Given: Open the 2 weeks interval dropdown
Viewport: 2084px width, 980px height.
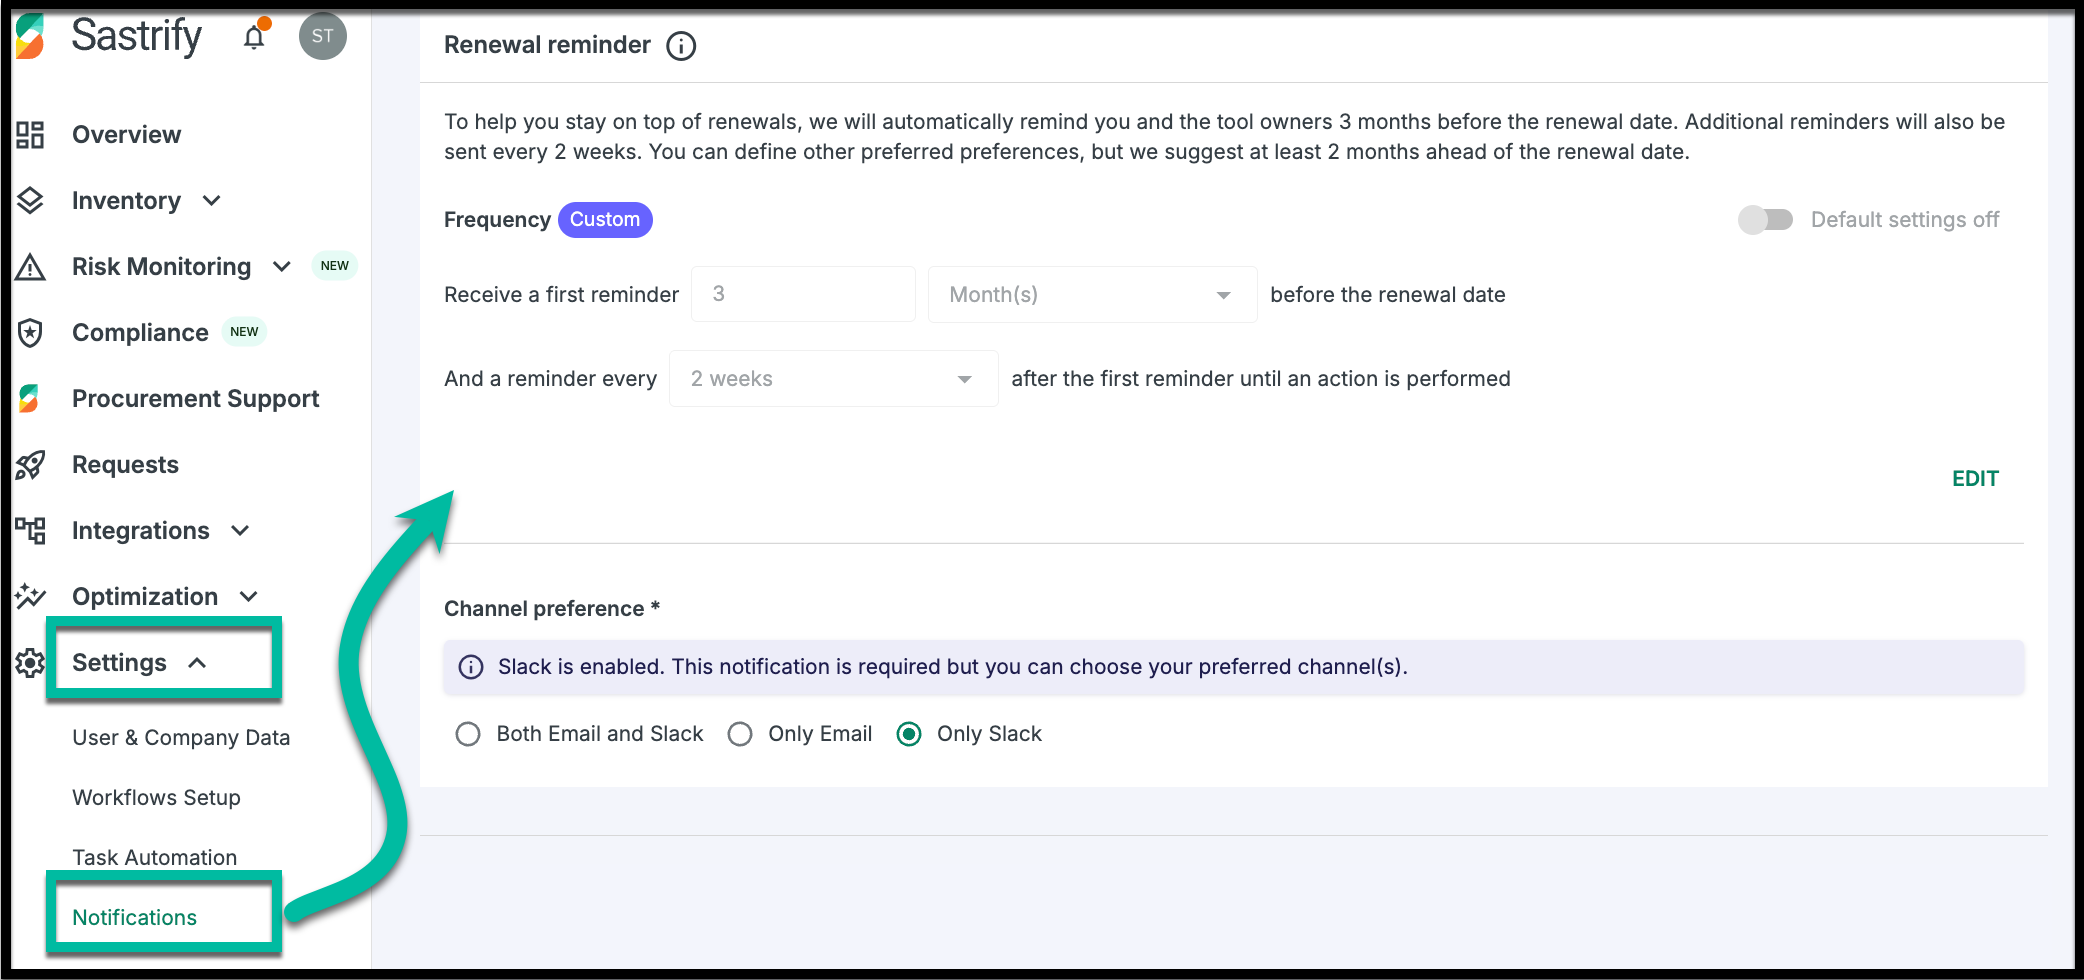Looking at the screenshot, I should 833,379.
